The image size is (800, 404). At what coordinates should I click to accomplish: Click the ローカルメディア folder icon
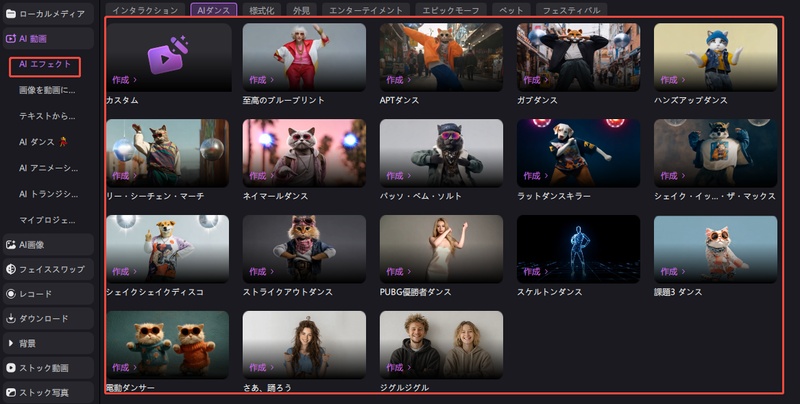click(11, 13)
